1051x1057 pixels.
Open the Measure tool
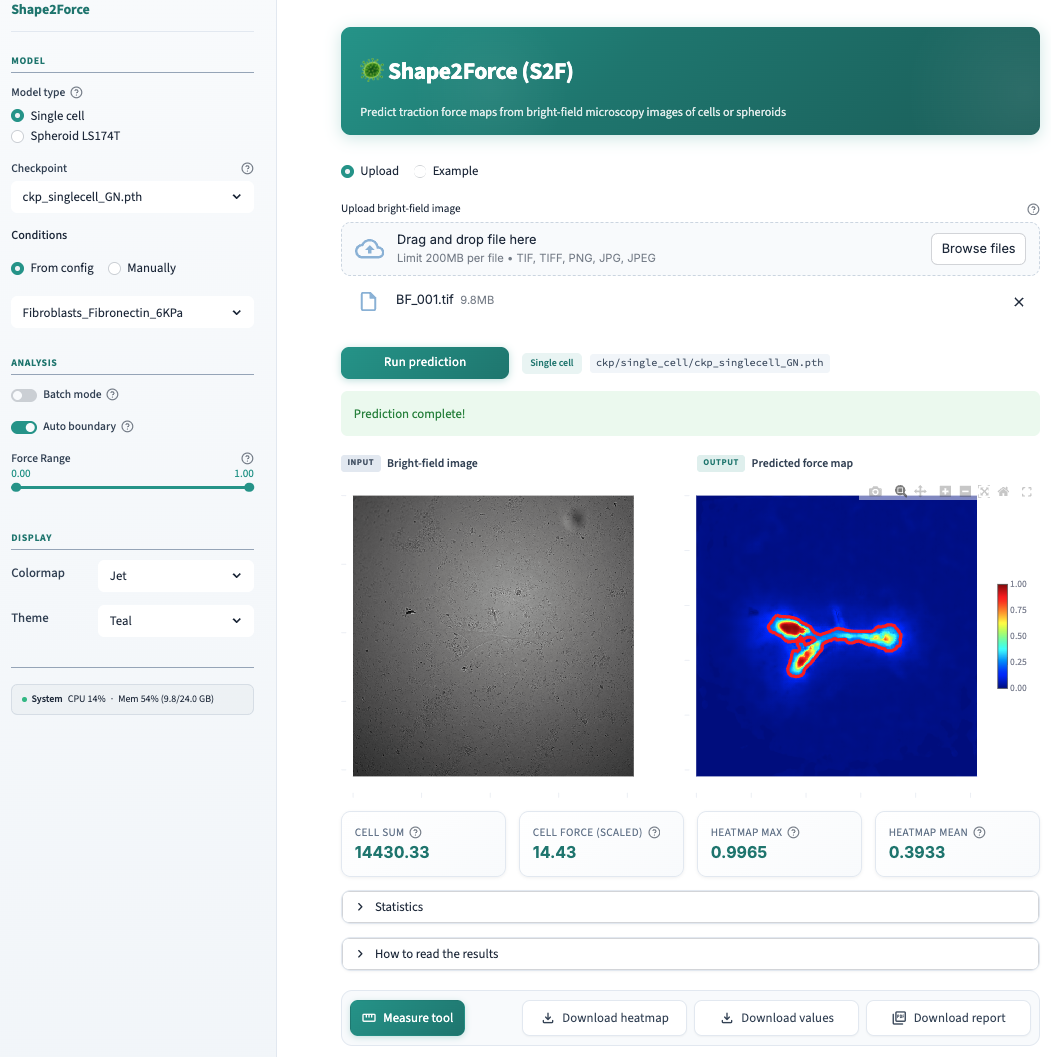click(x=407, y=1017)
